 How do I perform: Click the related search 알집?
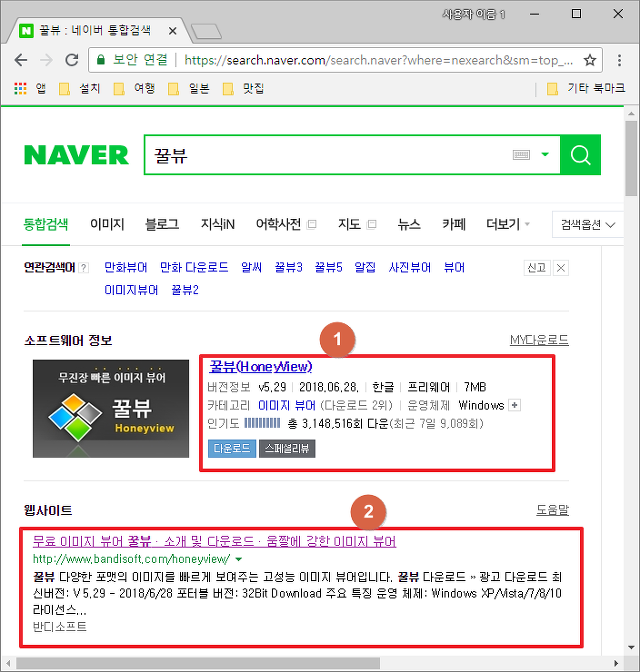coord(365,267)
